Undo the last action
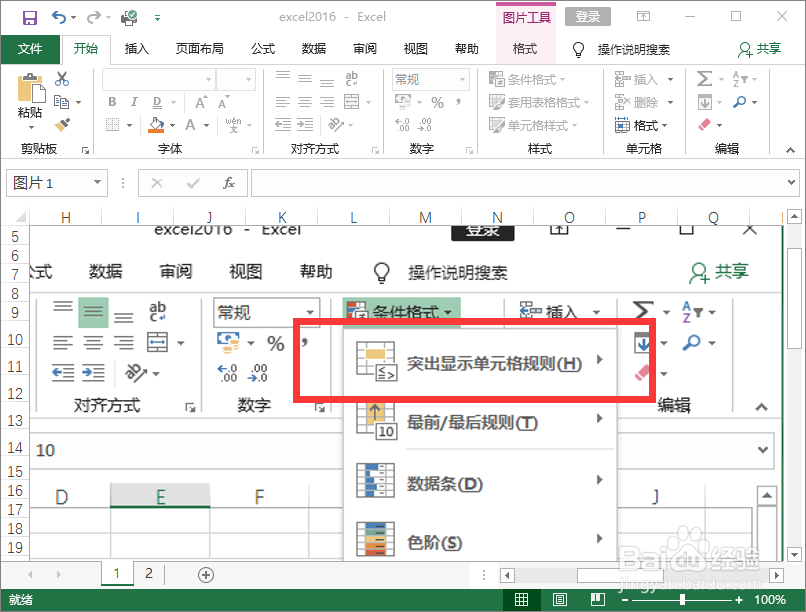 coord(59,17)
